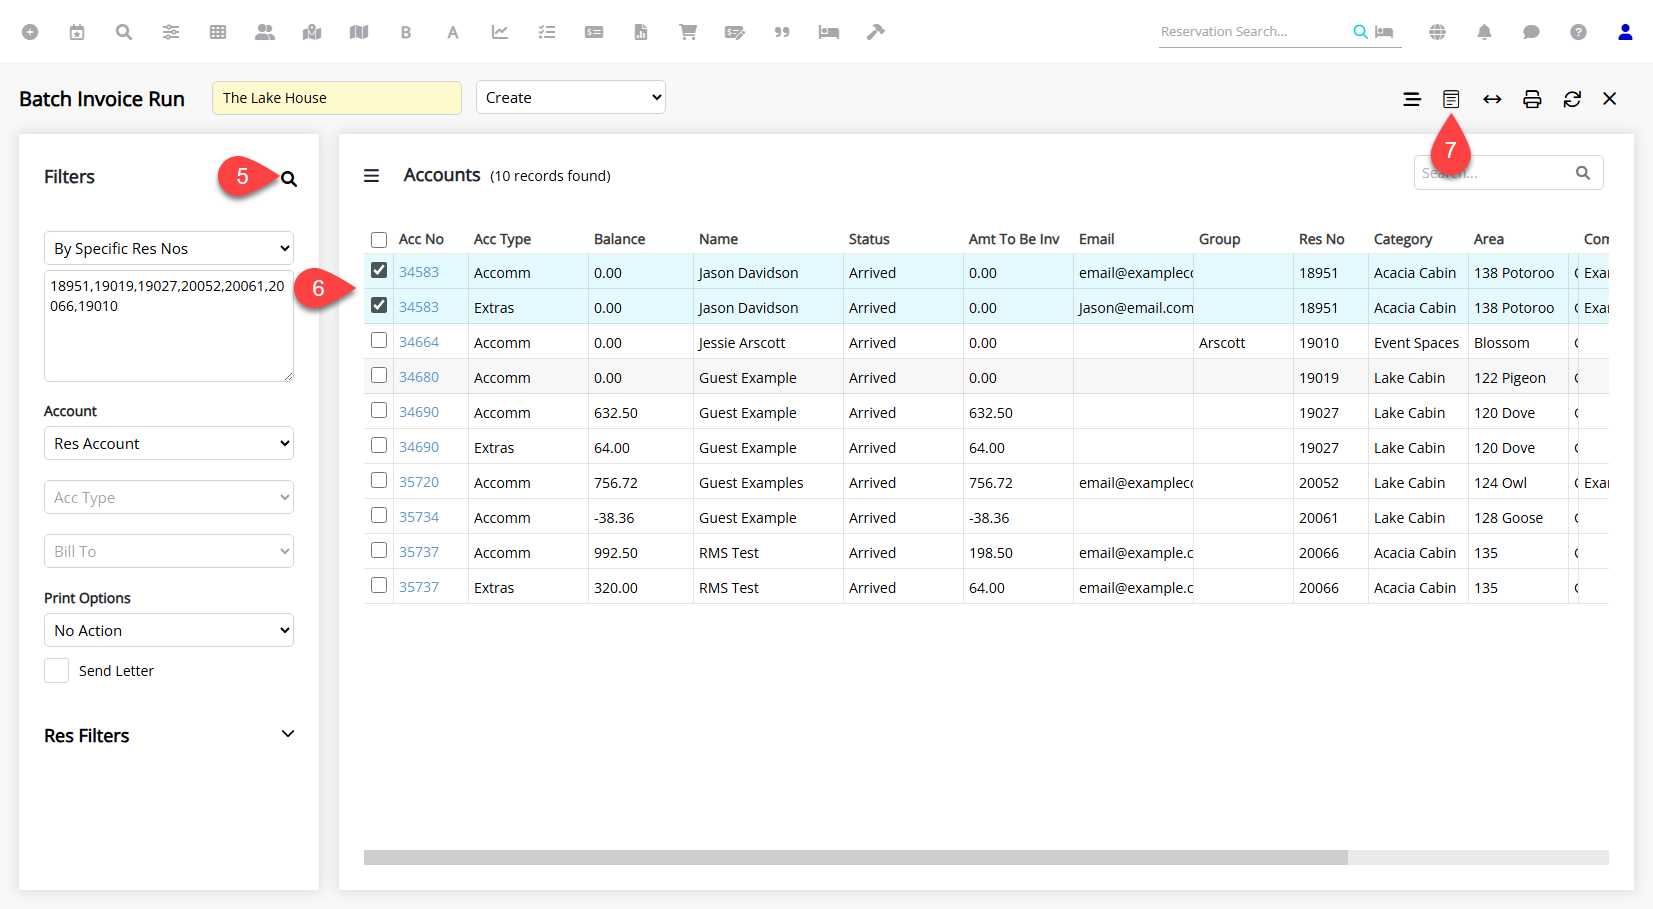Image resolution: width=1653 pixels, height=909 pixels.
Task: Click the bed icon beside reservation search
Action: 1384,32
